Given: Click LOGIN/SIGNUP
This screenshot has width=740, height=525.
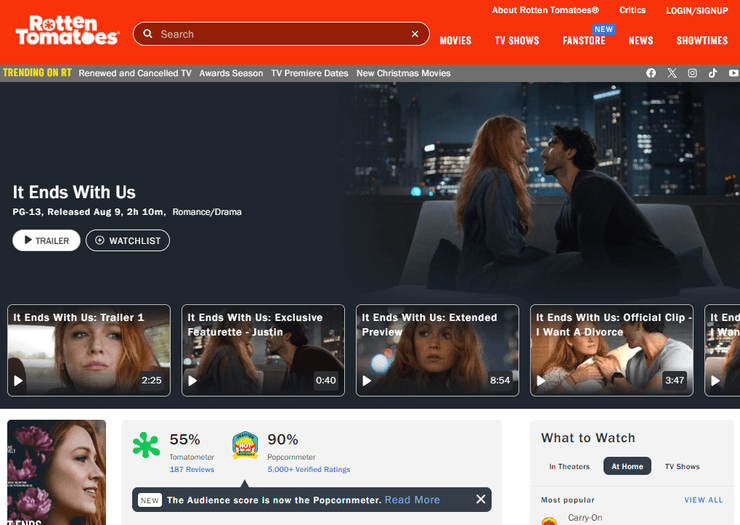Looking at the screenshot, I should tap(697, 10).
